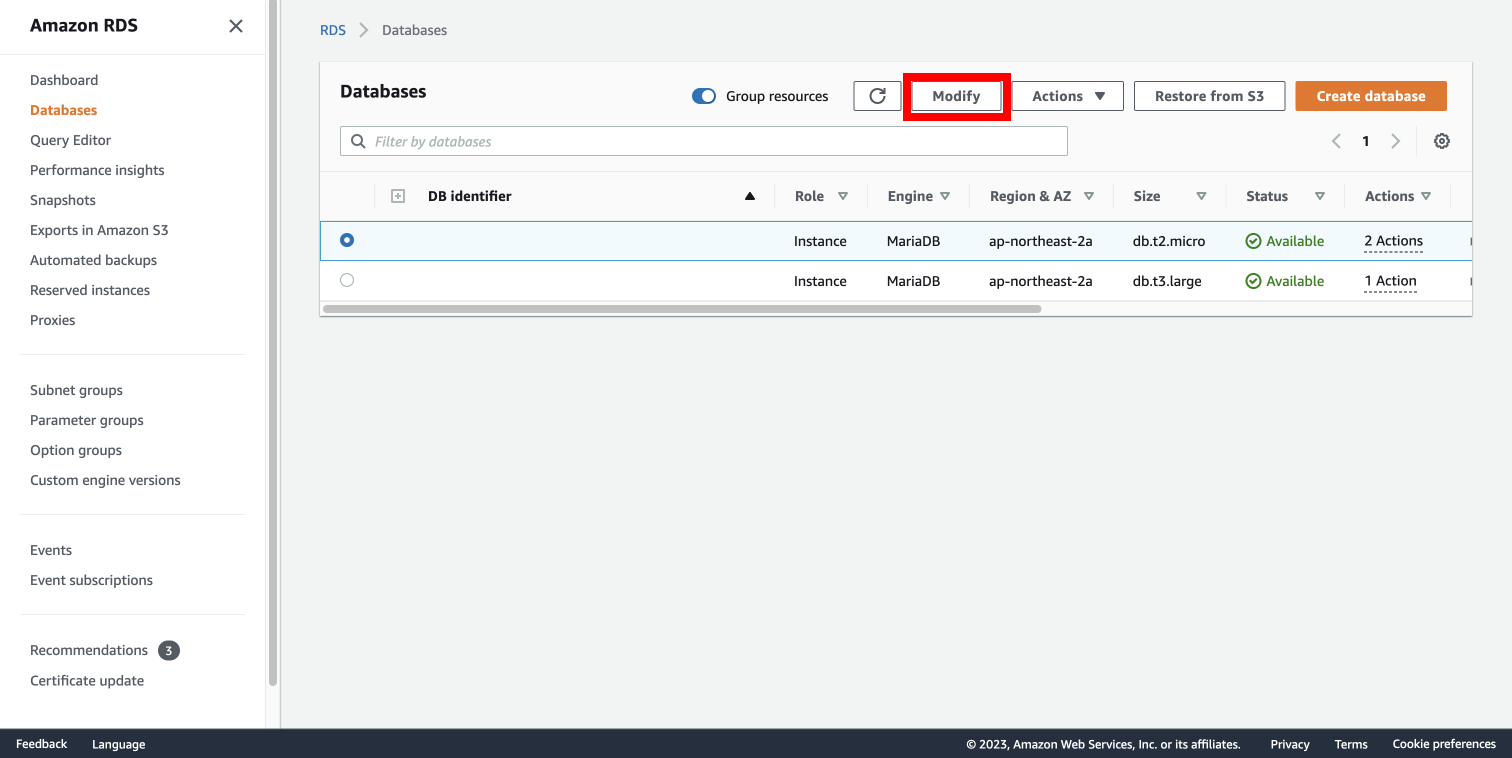Go to previous page arrow
This screenshot has width=1512, height=758.
point(1336,141)
